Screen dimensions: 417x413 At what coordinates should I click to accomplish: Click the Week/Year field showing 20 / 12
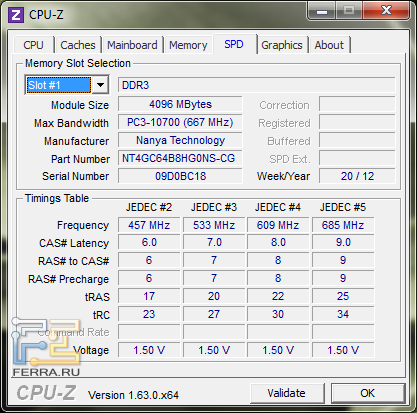[357, 176]
